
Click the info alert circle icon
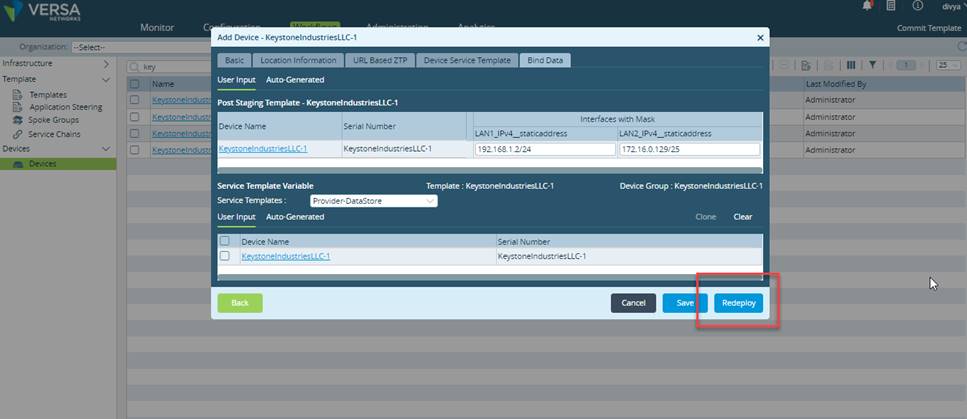(918, 6)
